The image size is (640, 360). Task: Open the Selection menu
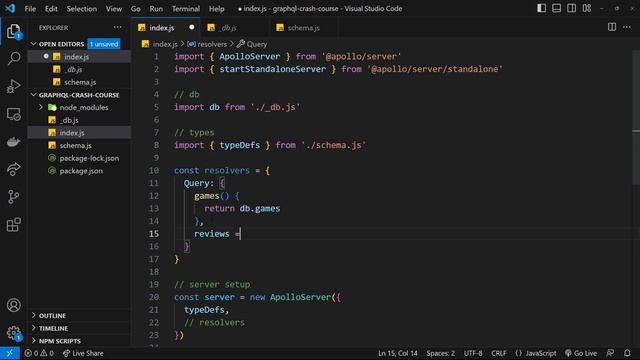pyautogui.click(x=82, y=9)
